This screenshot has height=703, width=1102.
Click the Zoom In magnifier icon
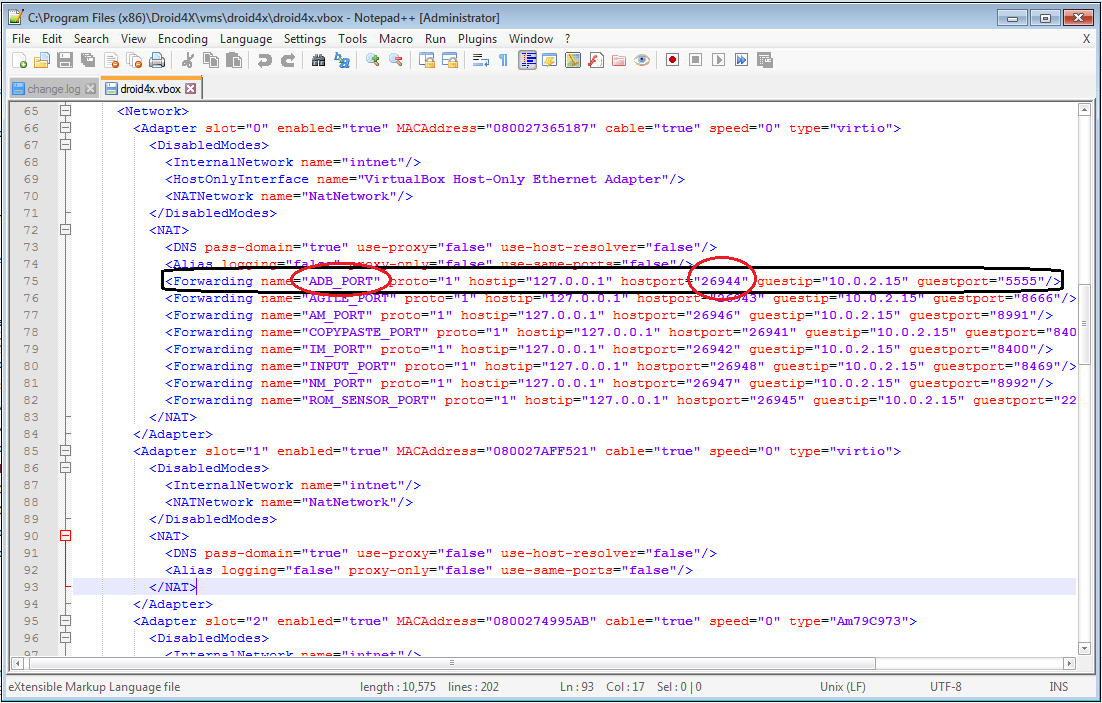pyautogui.click(x=372, y=60)
